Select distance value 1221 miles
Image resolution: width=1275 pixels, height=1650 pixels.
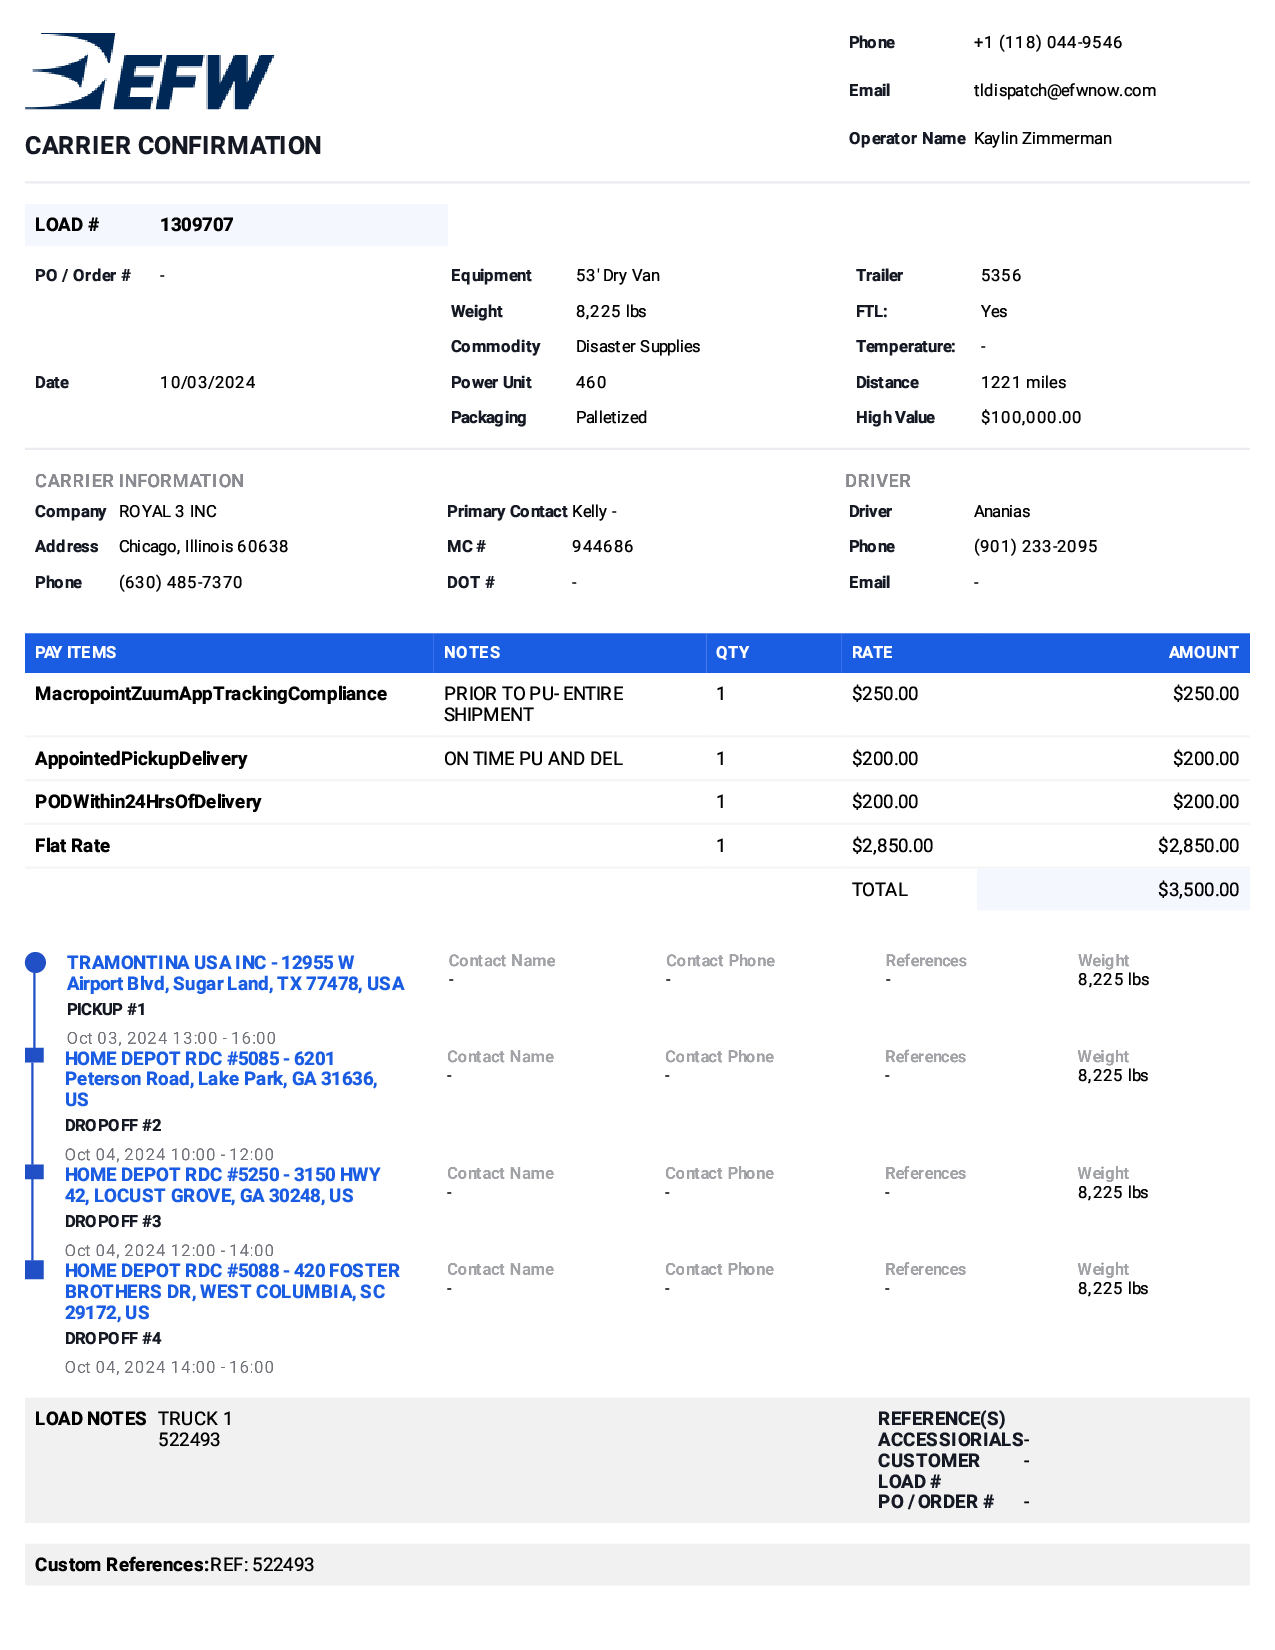[x=1024, y=382]
